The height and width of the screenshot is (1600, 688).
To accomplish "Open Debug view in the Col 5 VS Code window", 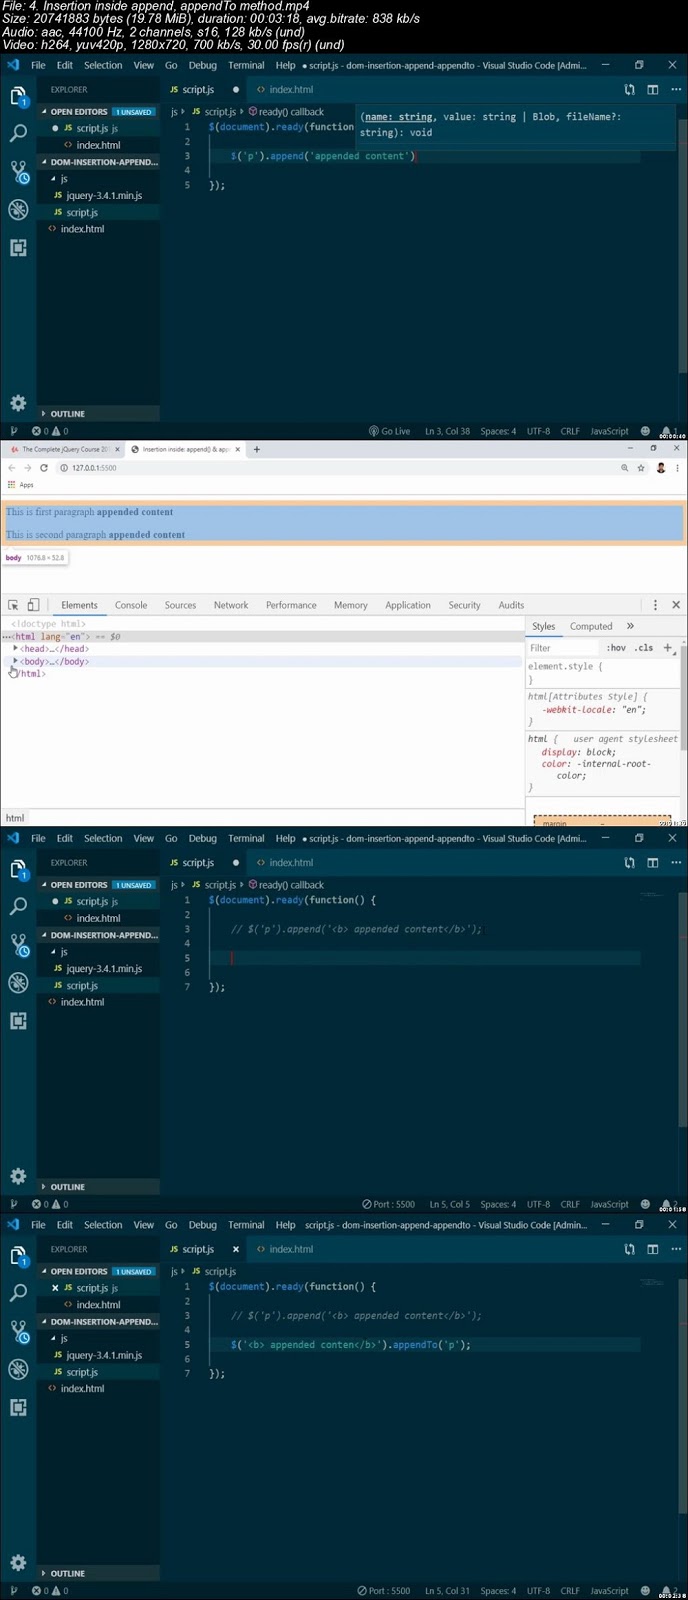I will [18, 982].
